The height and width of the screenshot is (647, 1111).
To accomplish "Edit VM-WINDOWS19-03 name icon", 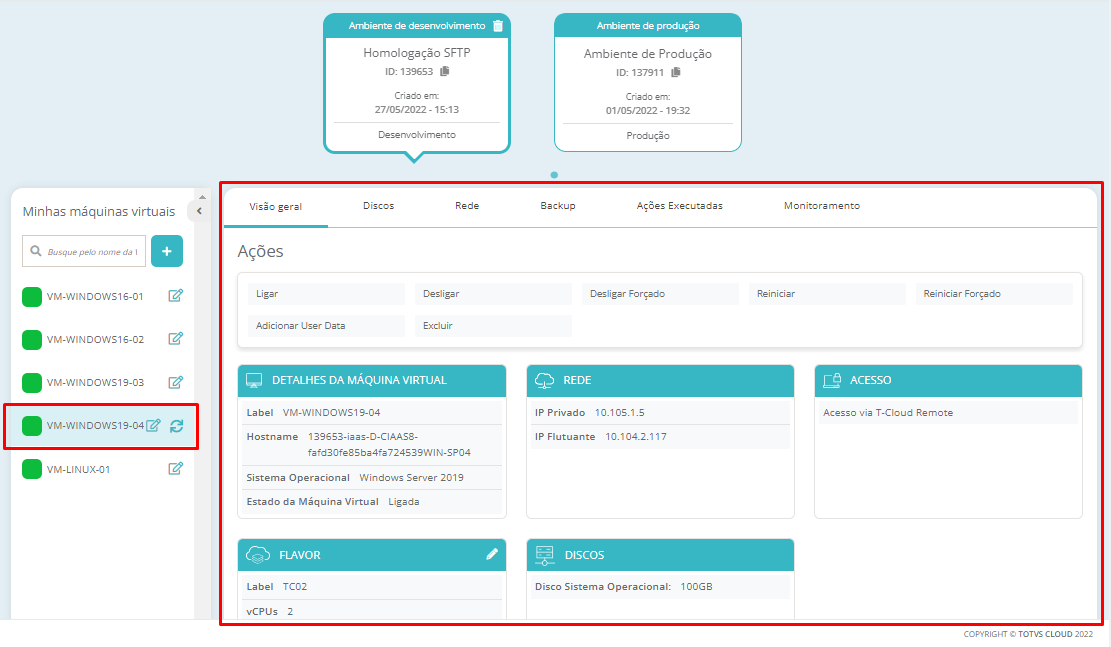I will pos(176,383).
